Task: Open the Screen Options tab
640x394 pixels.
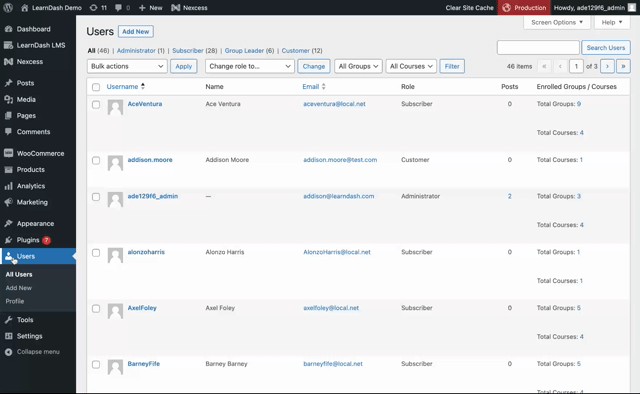Action: tap(557, 22)
